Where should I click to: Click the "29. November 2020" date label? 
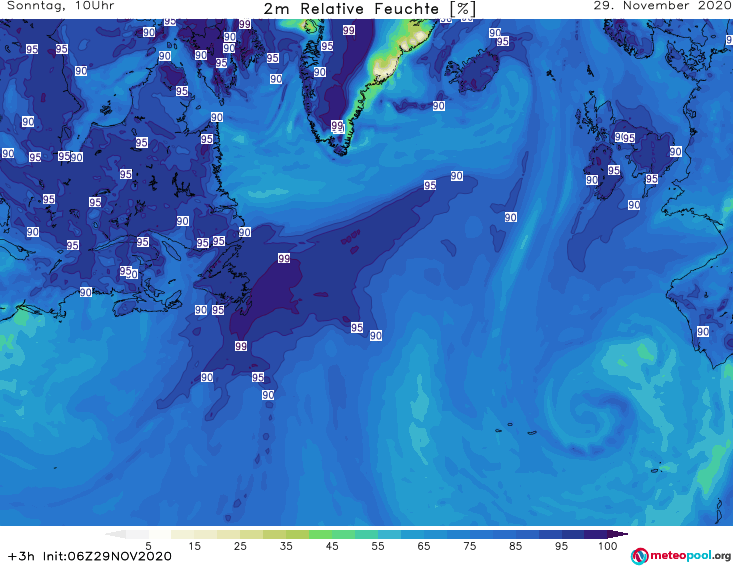[662, 6]
